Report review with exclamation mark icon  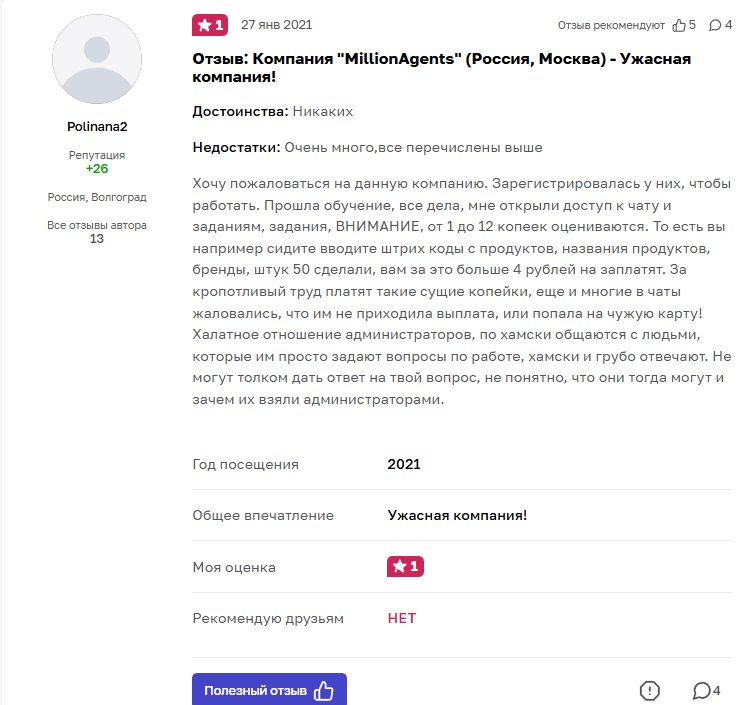[x=650, y=691]
